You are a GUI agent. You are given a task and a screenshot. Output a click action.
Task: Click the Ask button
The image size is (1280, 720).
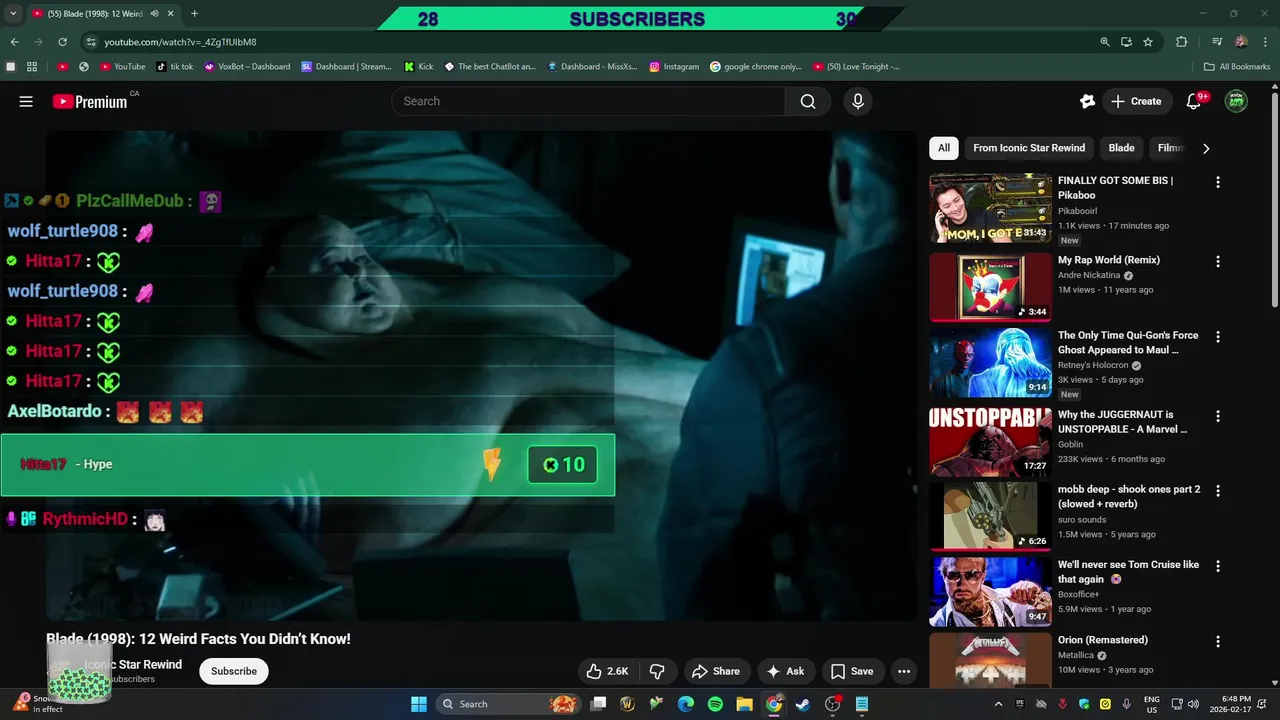click(785, 671)
